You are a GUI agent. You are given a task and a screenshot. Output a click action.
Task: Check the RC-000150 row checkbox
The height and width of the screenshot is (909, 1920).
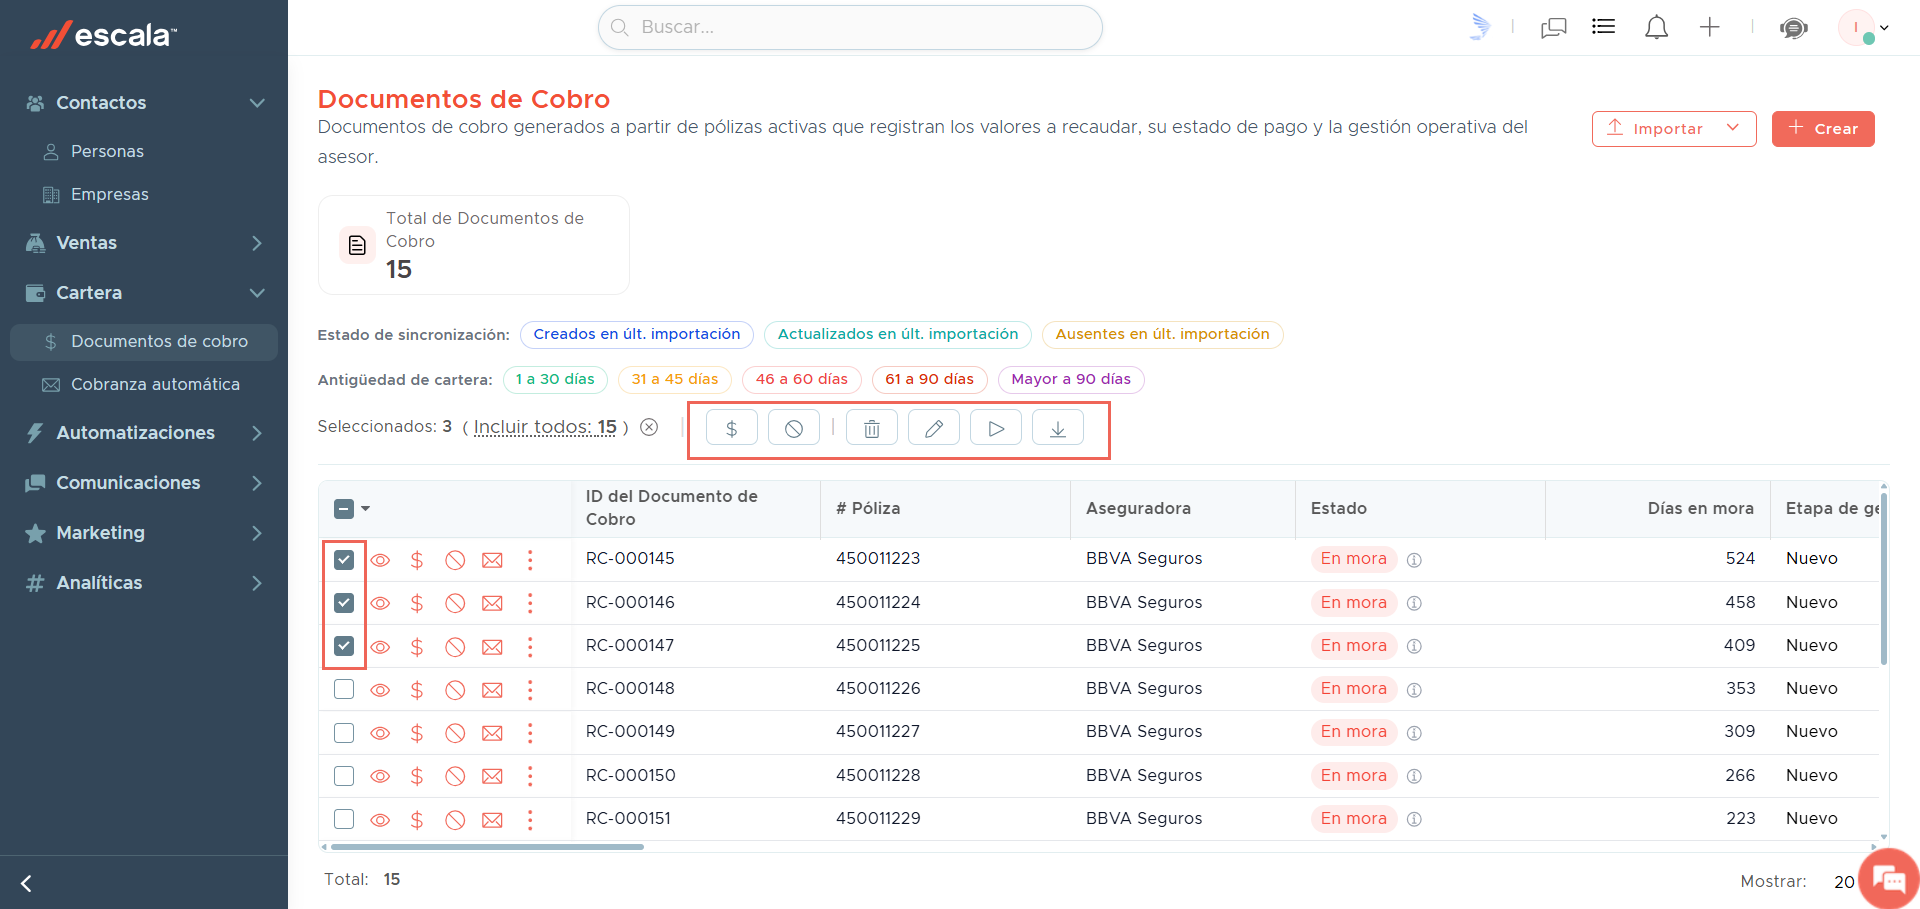(x=344, y=776)
